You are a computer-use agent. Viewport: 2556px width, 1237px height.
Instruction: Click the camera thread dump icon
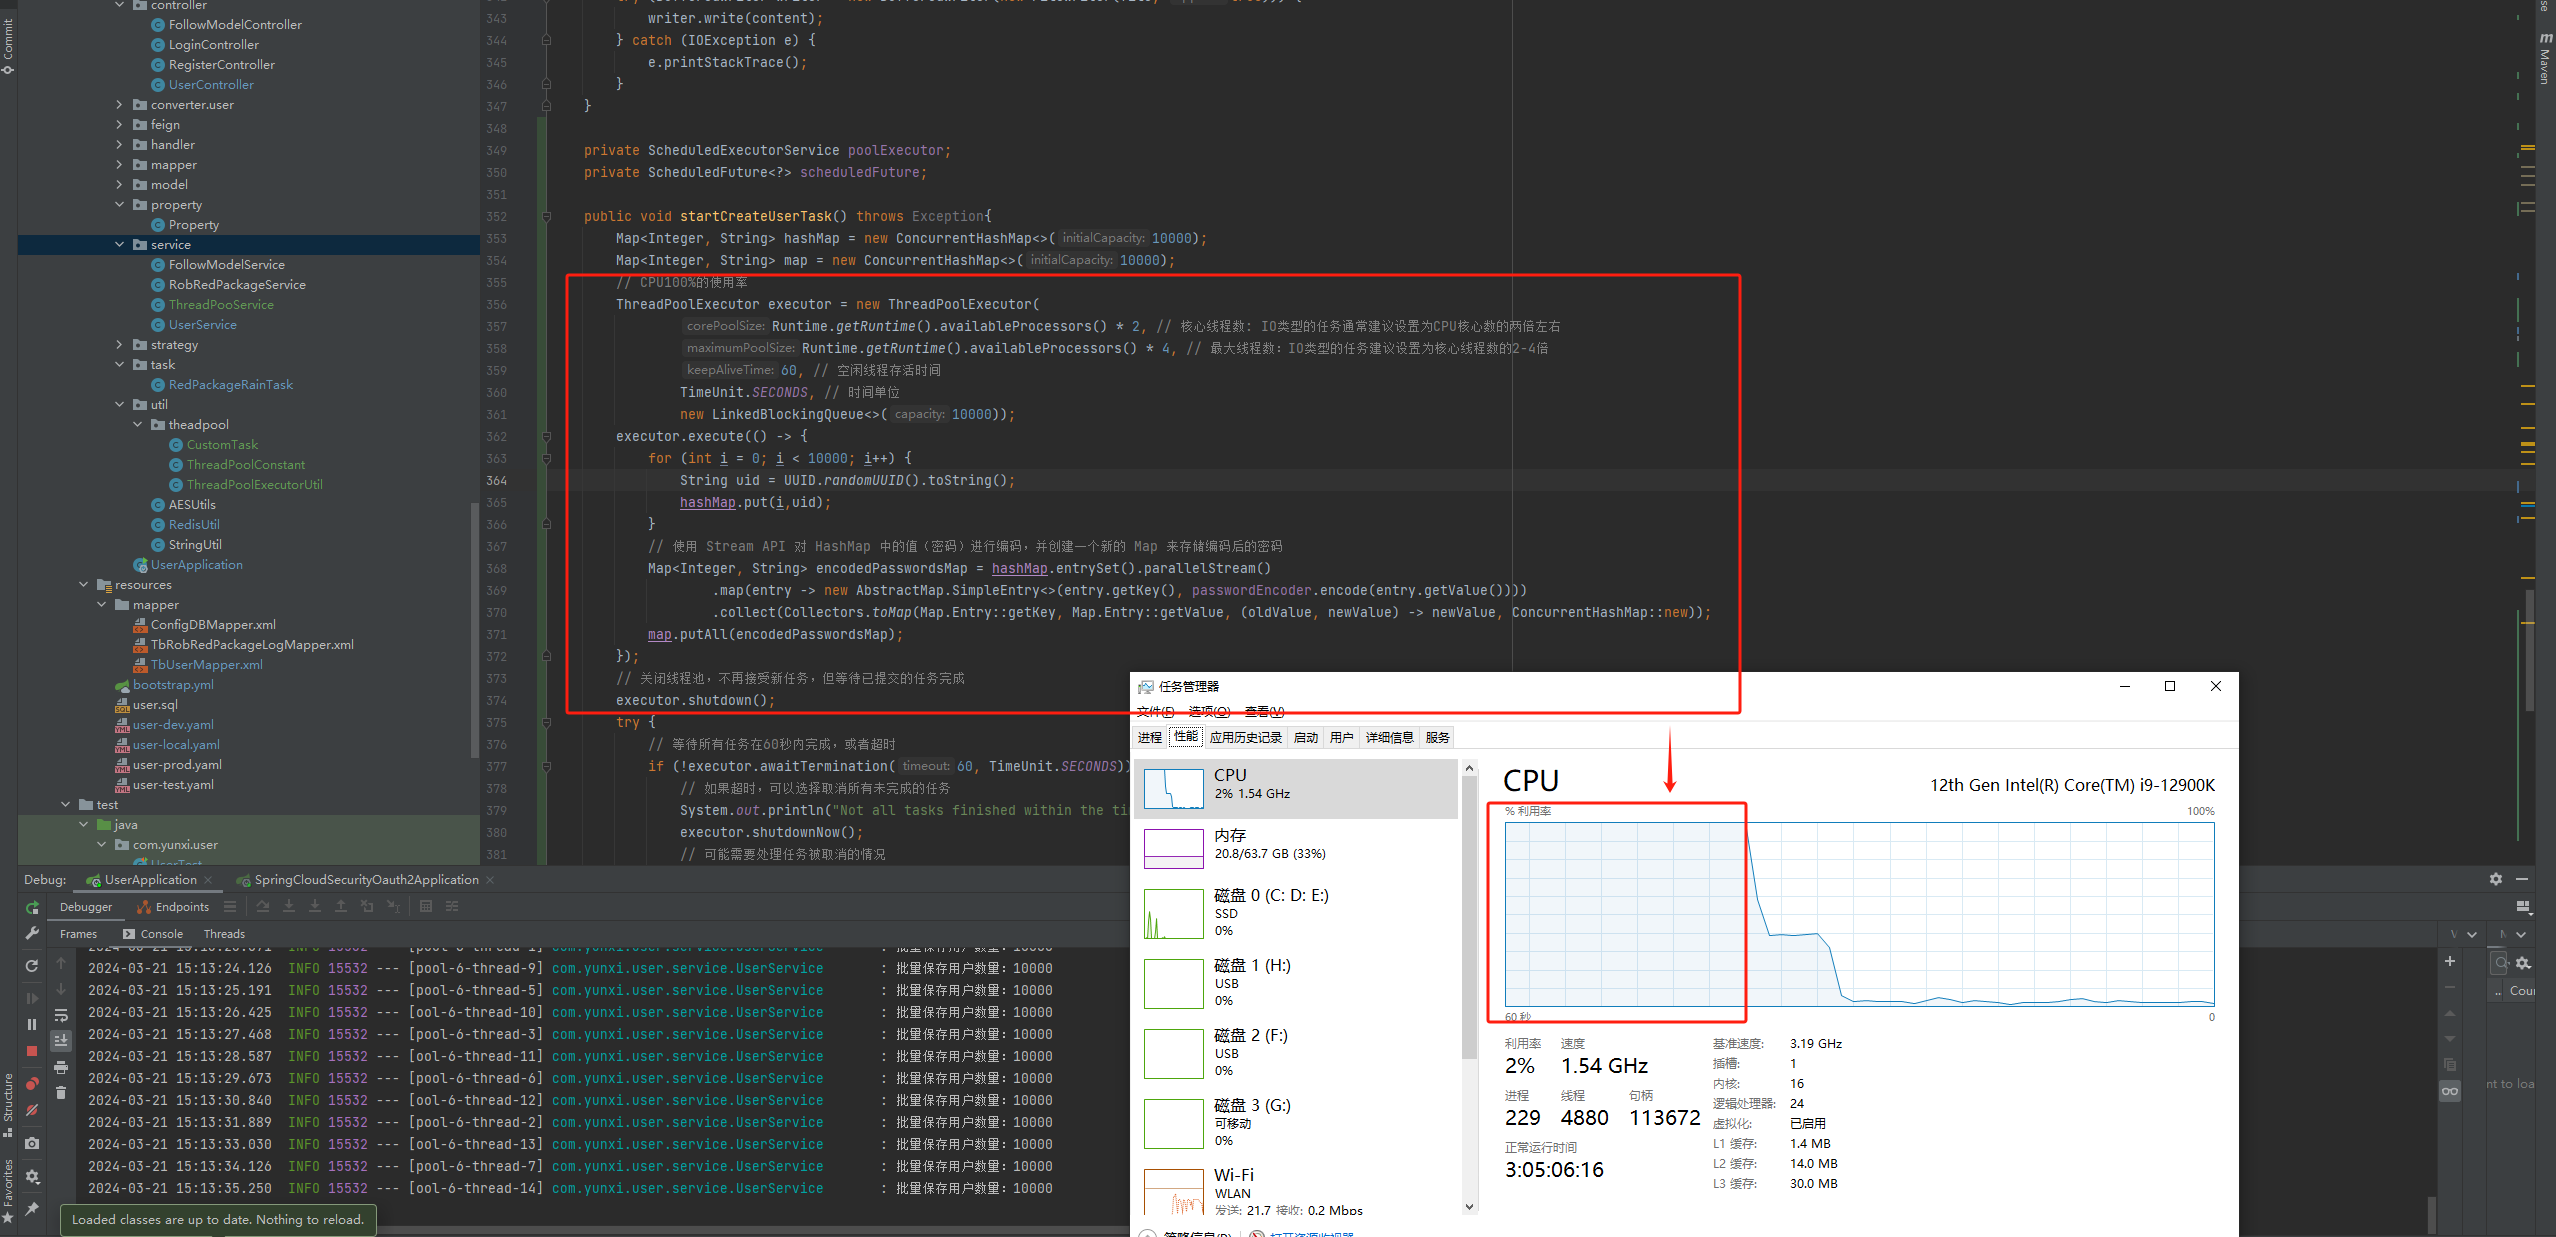pos(32,1143)
